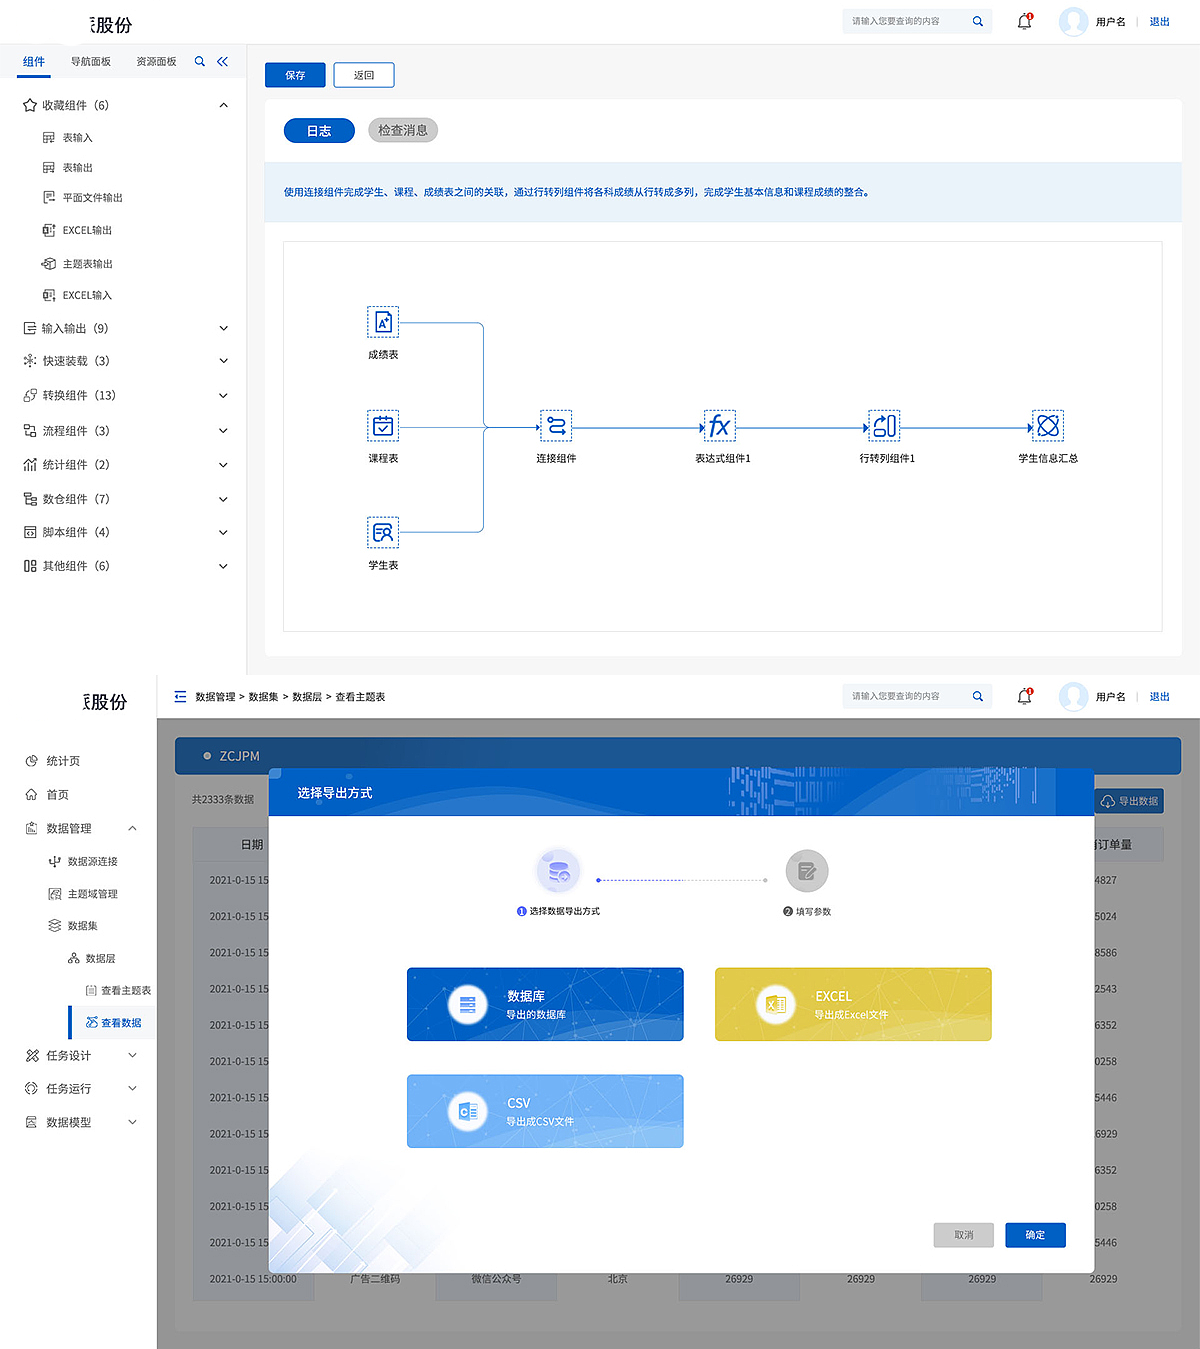Choose EXCEL export option card
The height and width of the screenshot is (1349, 1200).
[x=853, y=1004]
